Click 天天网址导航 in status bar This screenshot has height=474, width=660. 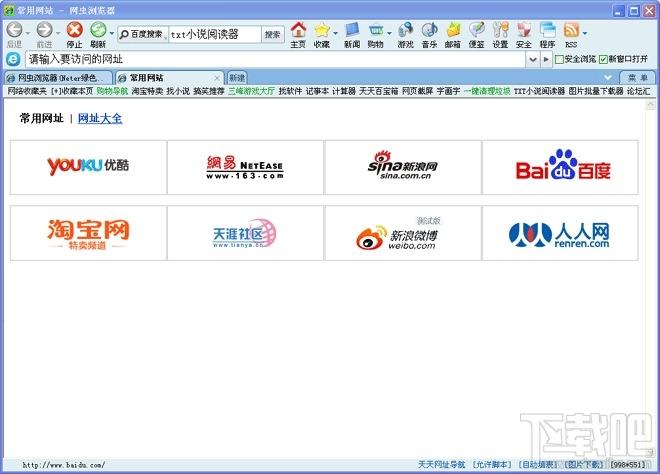click(442, 464)
